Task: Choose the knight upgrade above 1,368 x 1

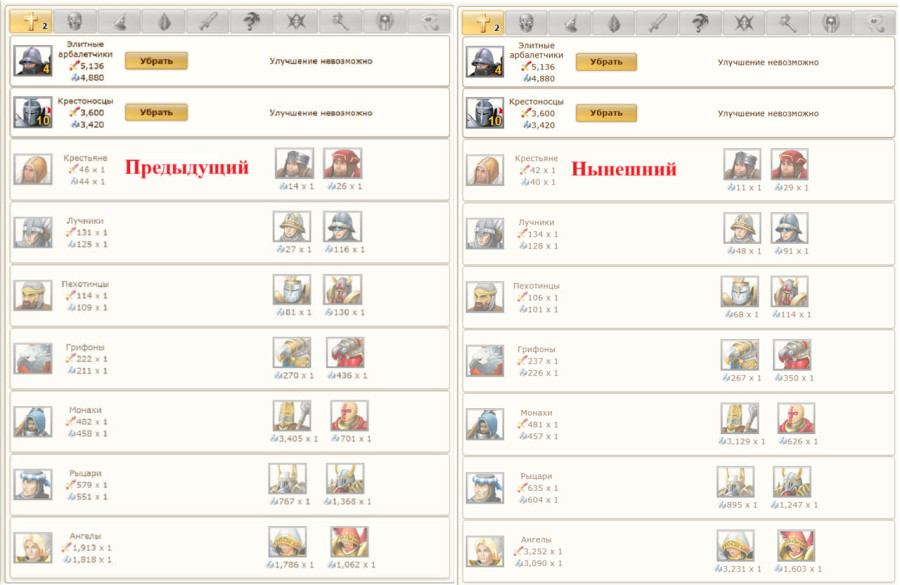Action: pos(345,479)
